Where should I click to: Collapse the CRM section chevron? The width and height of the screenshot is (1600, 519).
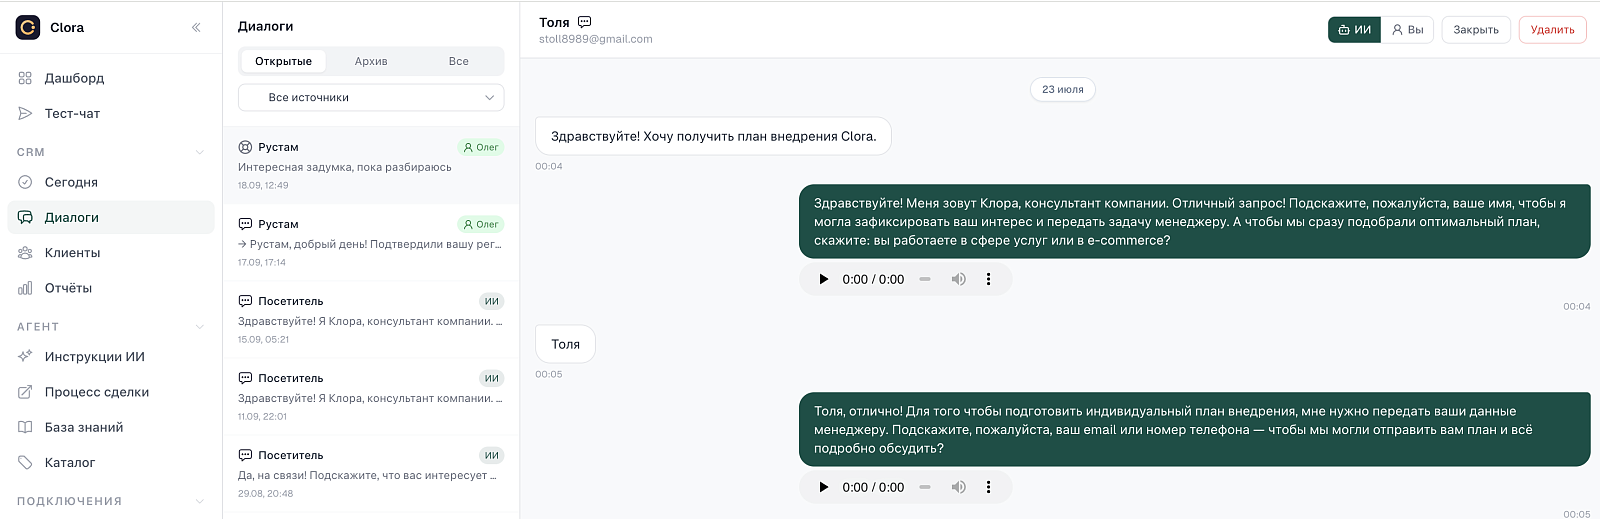(200, 152)
